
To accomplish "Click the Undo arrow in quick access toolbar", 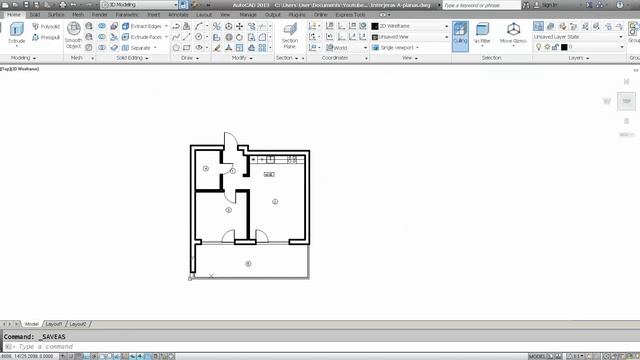I will tap(74, 5).
